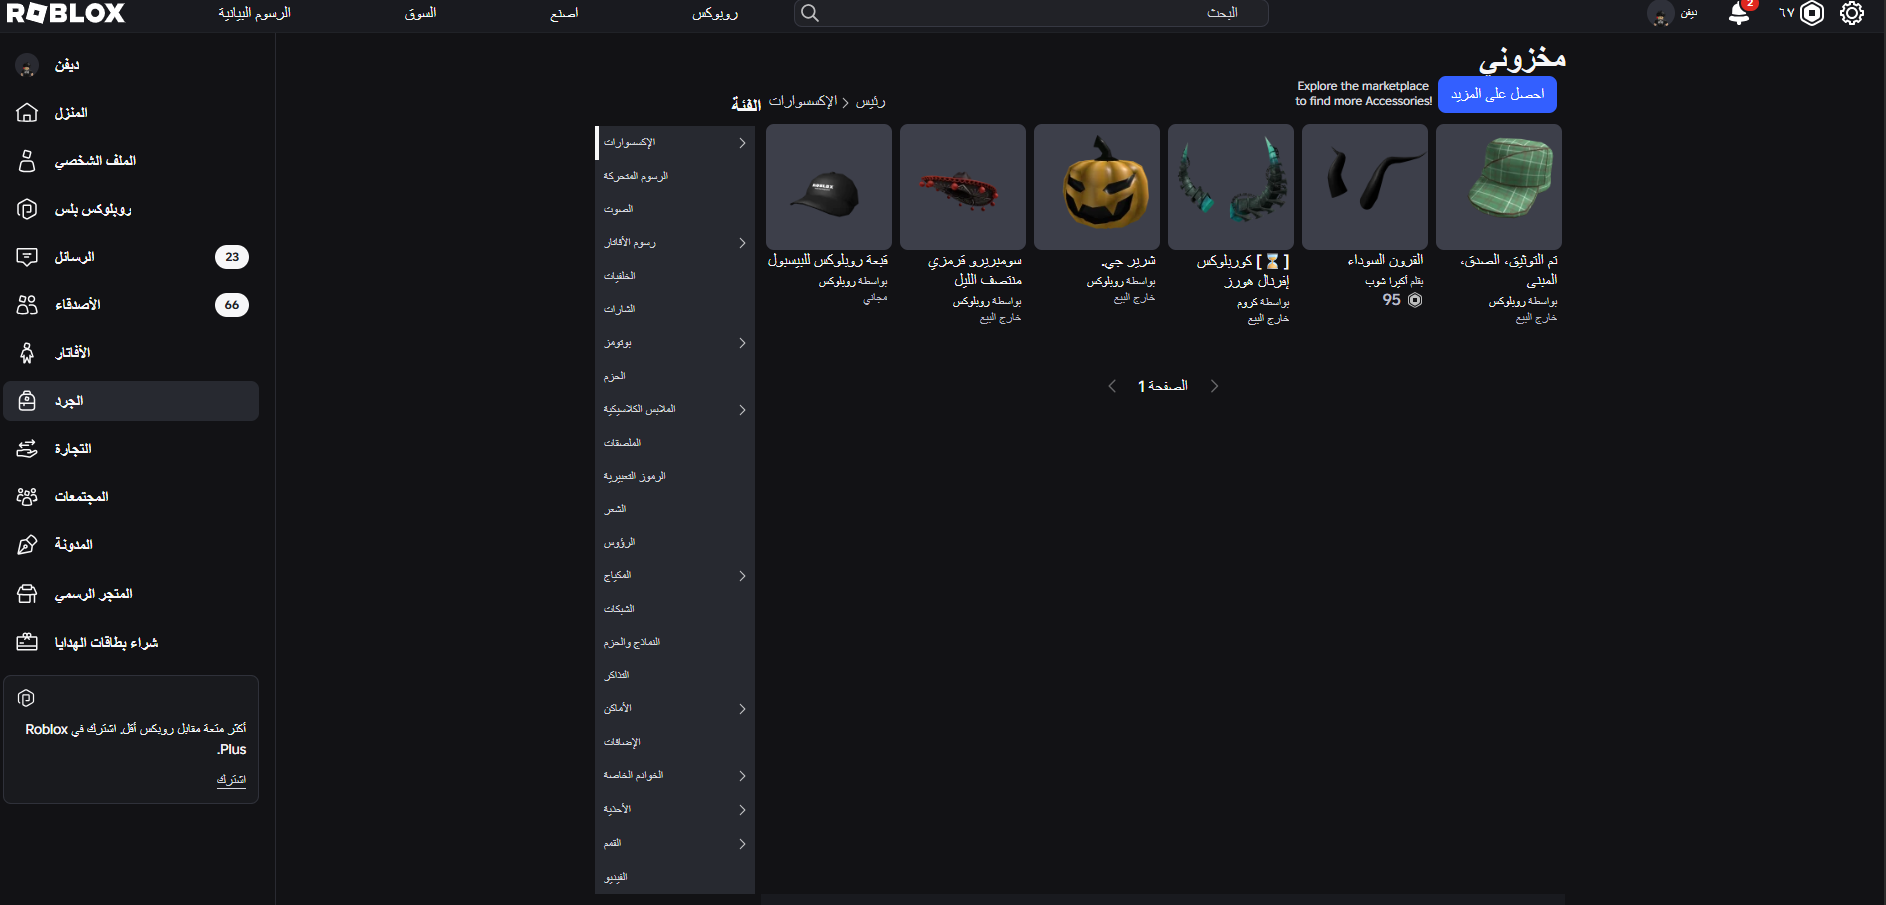Screen dimensions: 1886x905
Task: Click the الأفاتار avatar figure icon
Action: coord(27,353)
